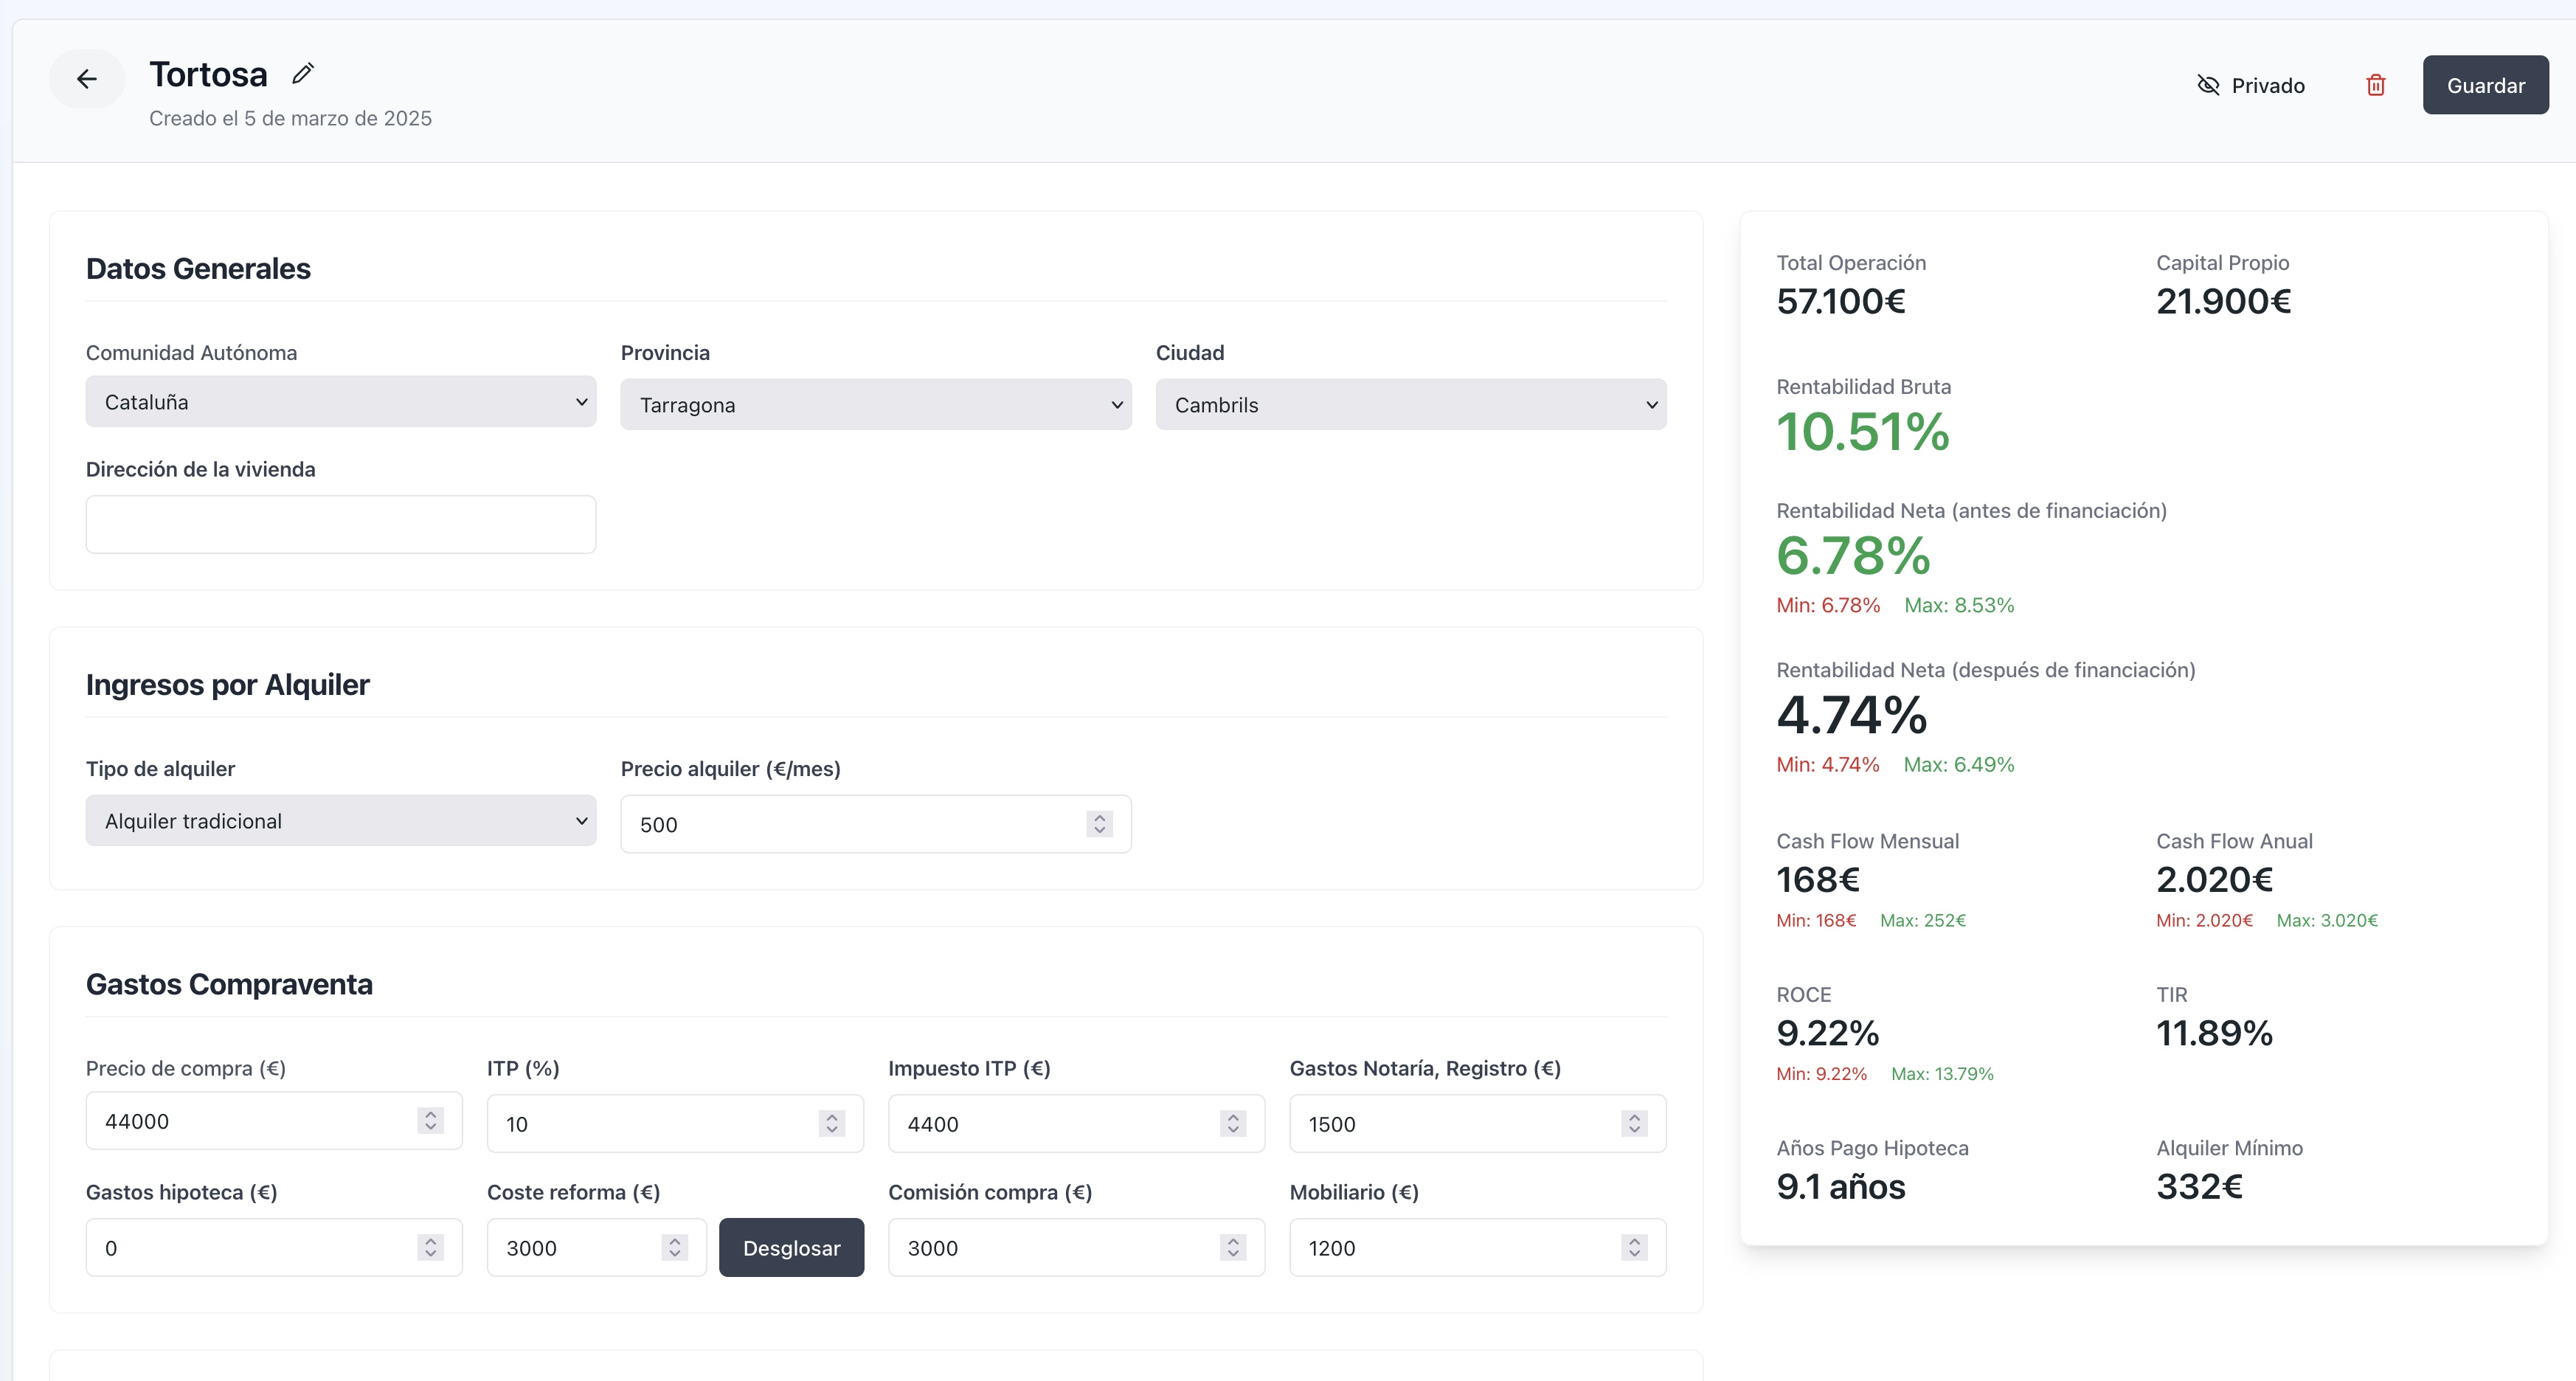
Task: Click the Comisión compra stepper arrows
Action: [1232, 1247]
